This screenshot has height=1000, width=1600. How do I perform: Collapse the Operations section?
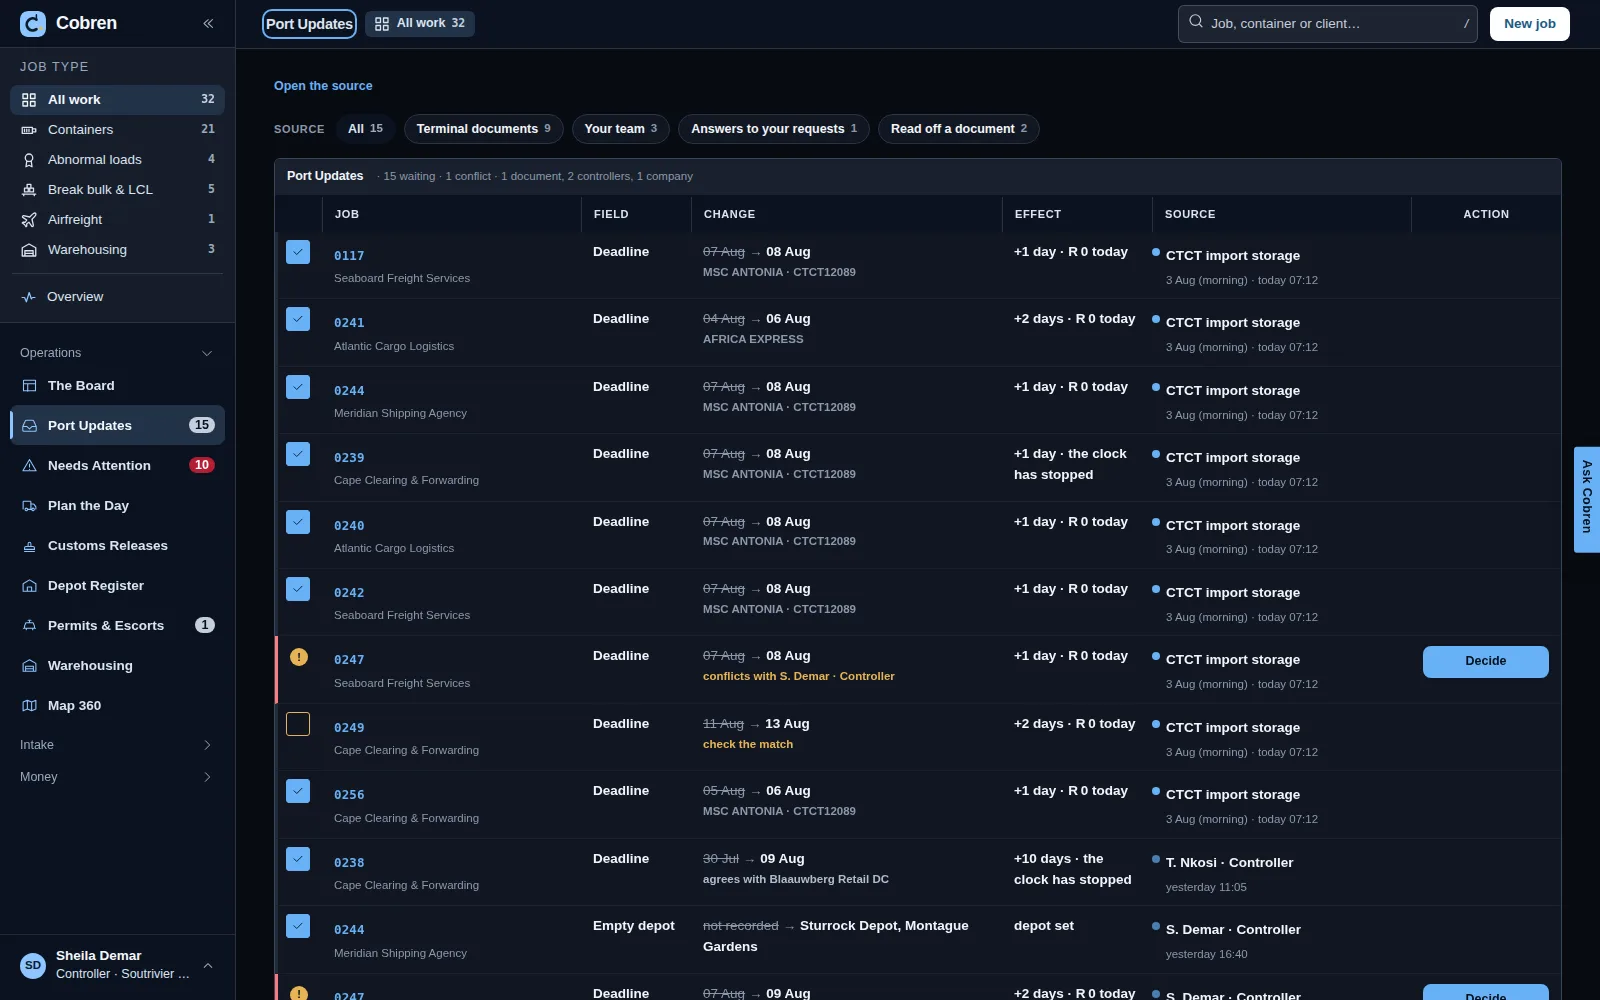[x=118, y=353]
